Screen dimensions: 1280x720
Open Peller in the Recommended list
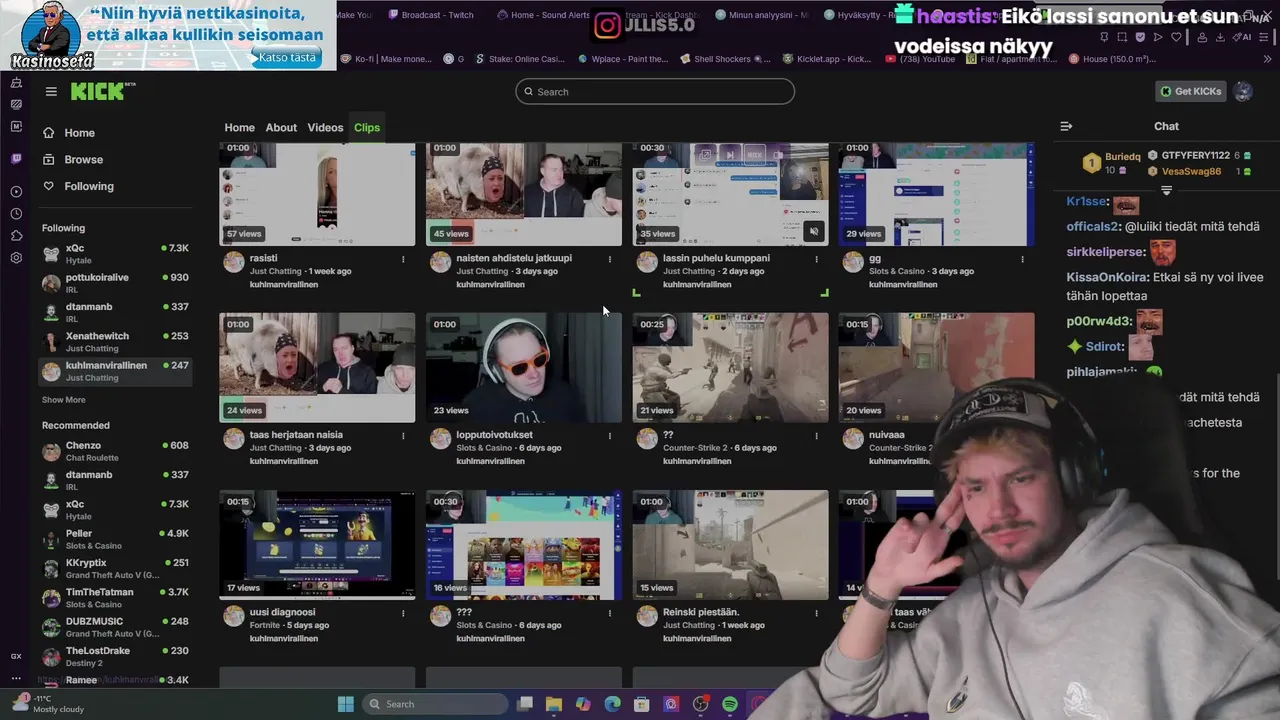[115, 539]
